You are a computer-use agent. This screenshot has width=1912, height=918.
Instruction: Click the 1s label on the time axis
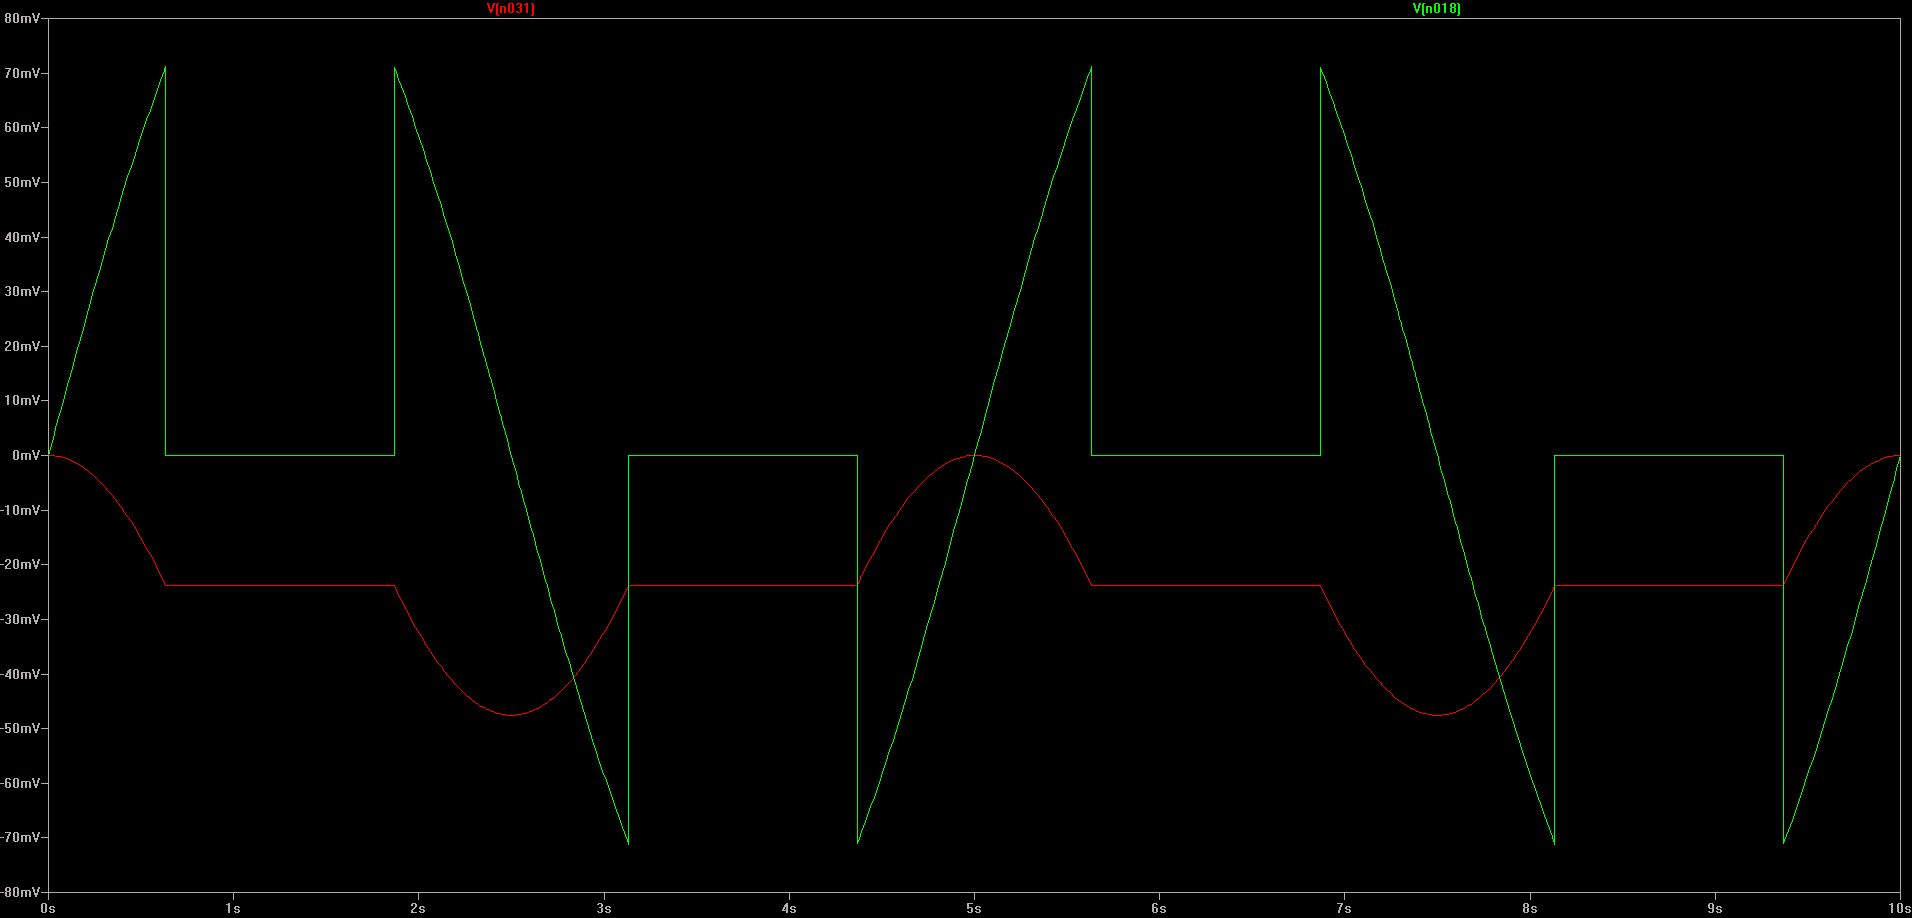[x=233, y=908]
